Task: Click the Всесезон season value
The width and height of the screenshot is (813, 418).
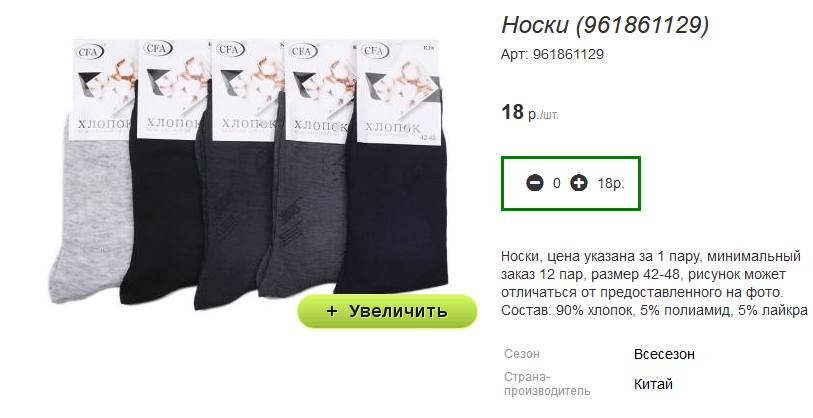Action: (x=664, y=354)
